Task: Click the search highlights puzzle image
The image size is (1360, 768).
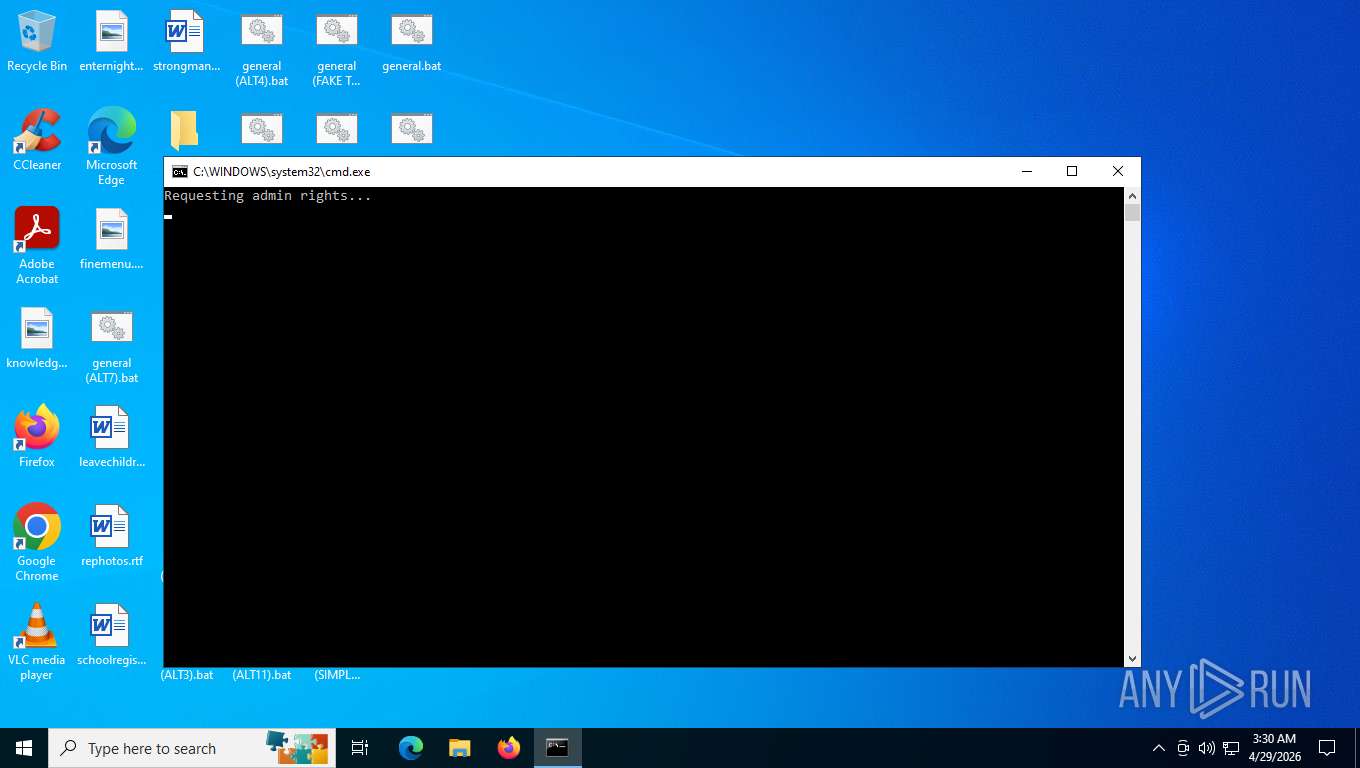Action: click(x=297, y=748)
